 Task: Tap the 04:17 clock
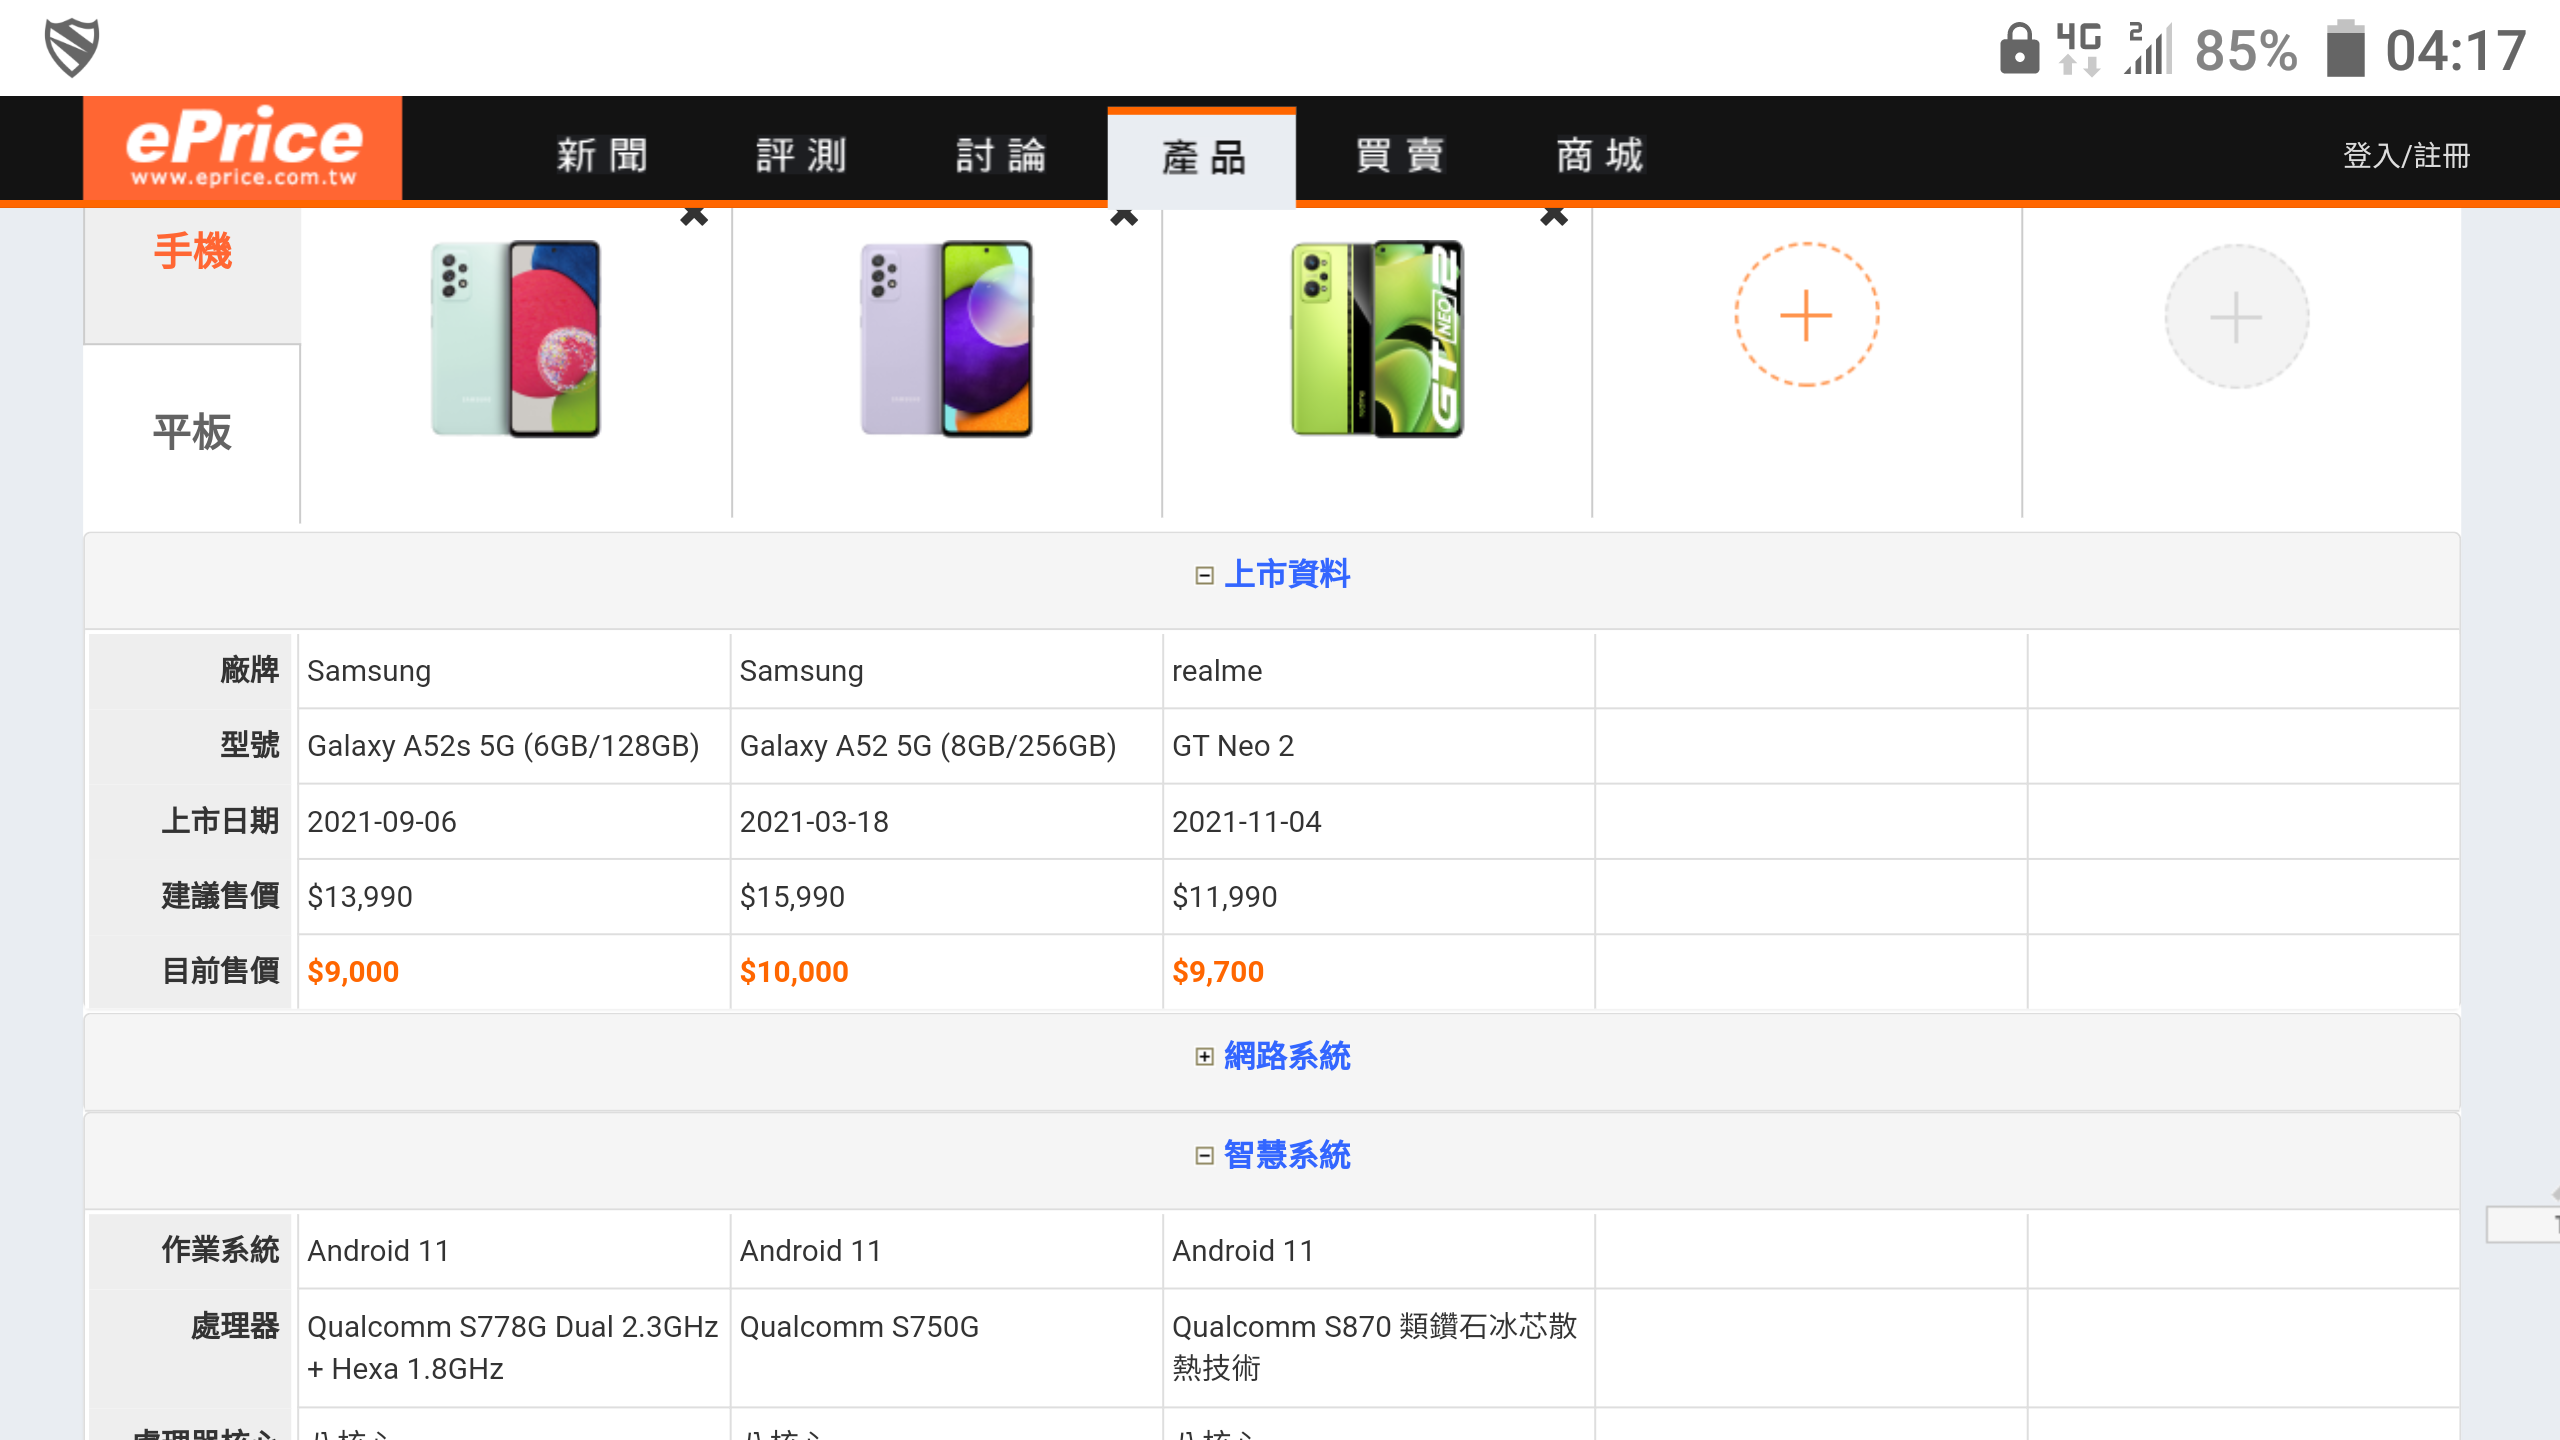pyautogui.click(x=2456, y=50)
